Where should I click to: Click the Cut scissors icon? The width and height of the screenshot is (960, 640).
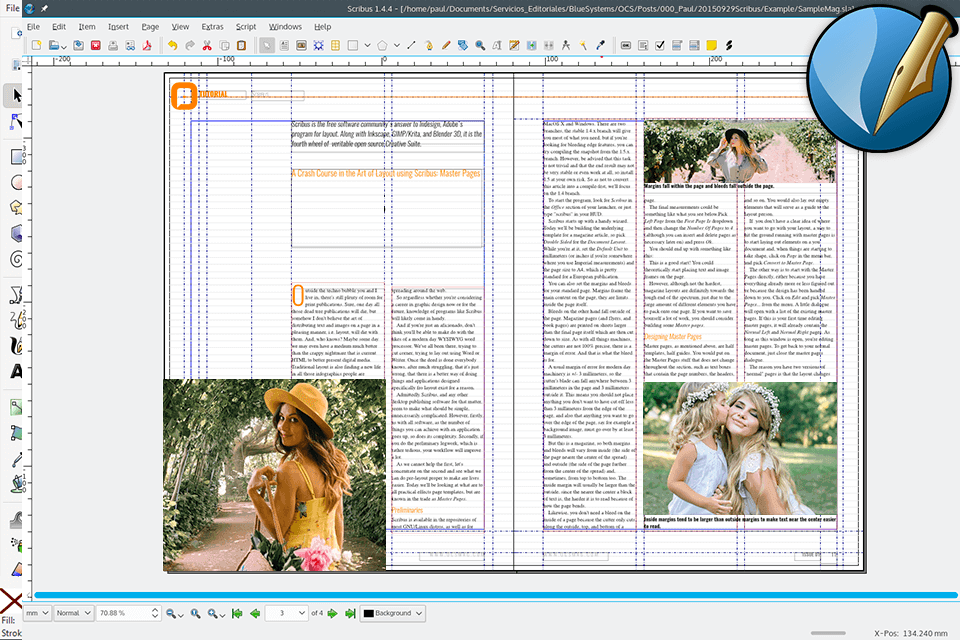207,45
